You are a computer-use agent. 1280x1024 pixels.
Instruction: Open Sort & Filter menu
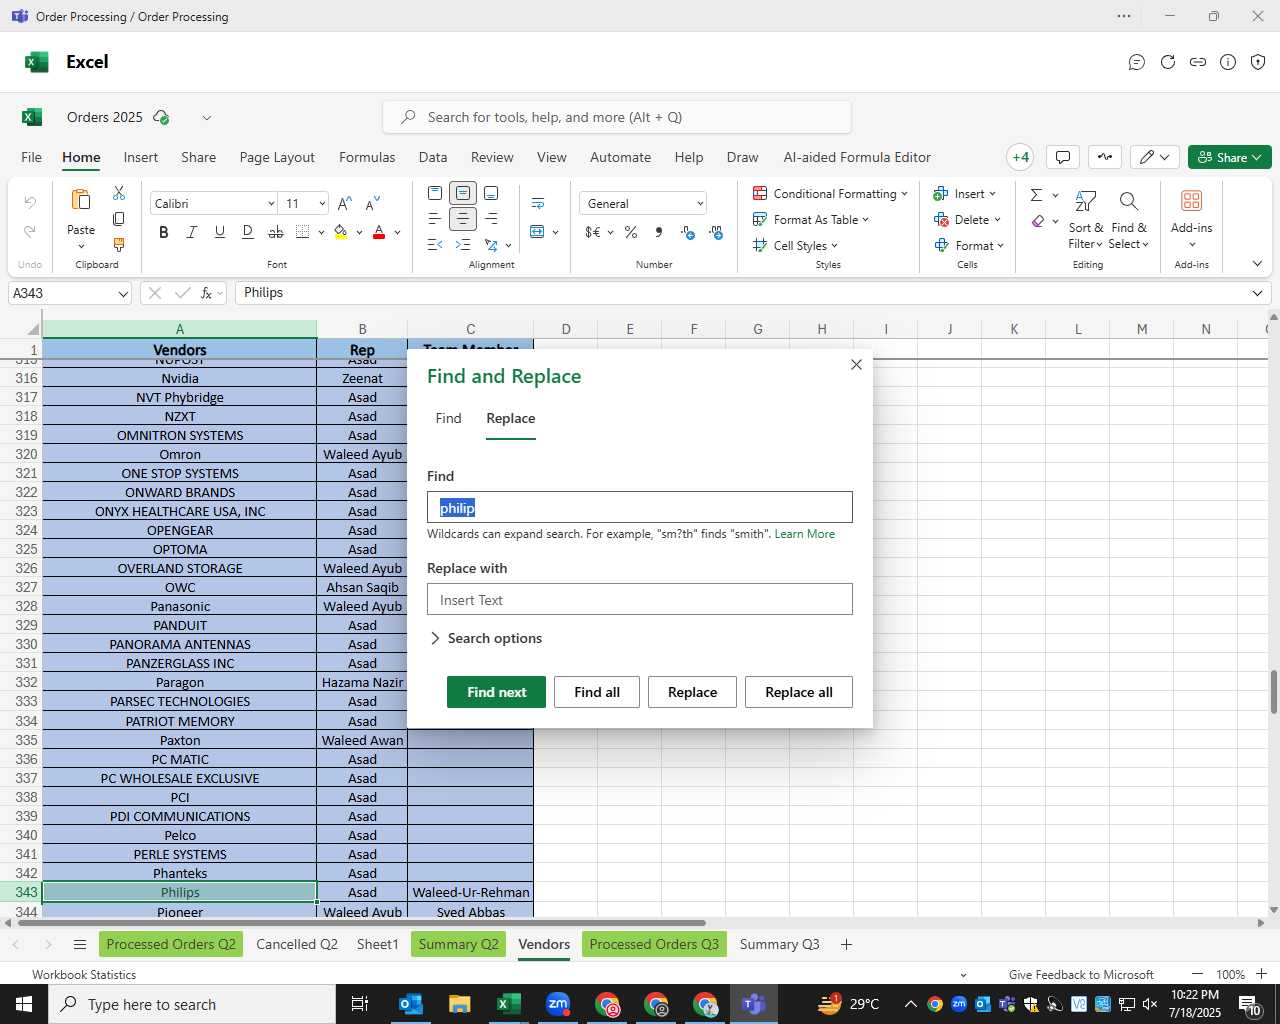click(x=1085, y=220)
